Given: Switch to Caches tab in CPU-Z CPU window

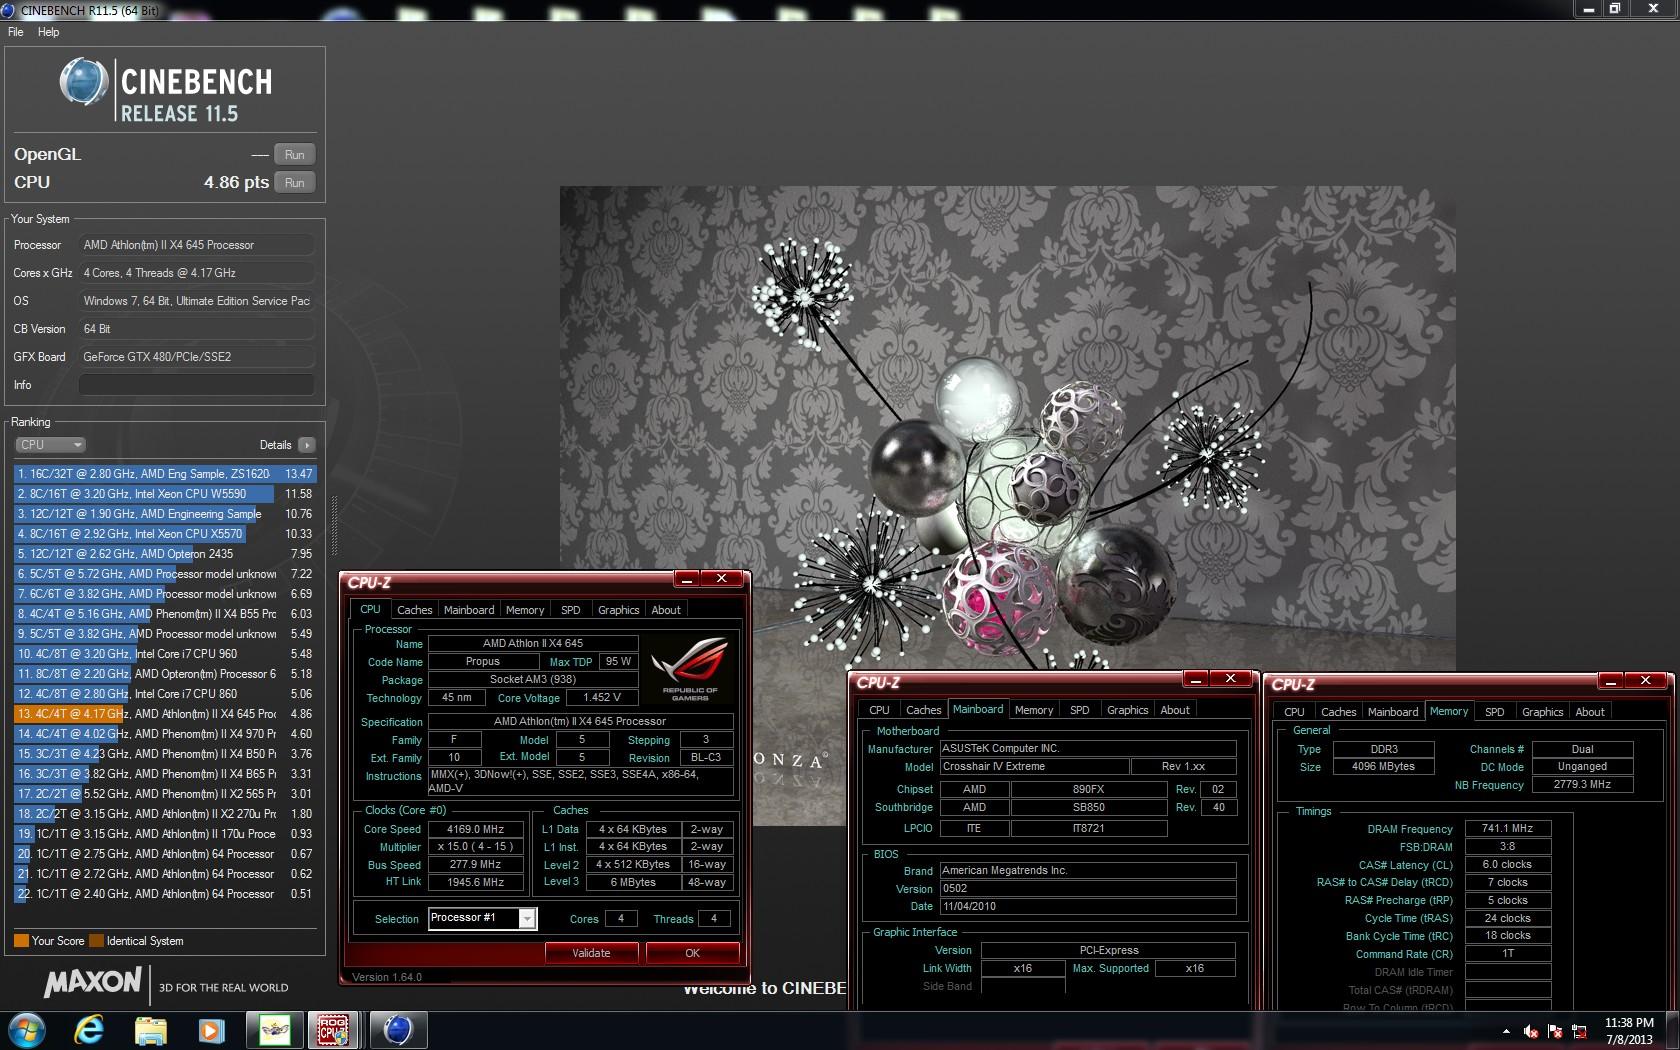Looking at the screenshot, I should [414, 610].
